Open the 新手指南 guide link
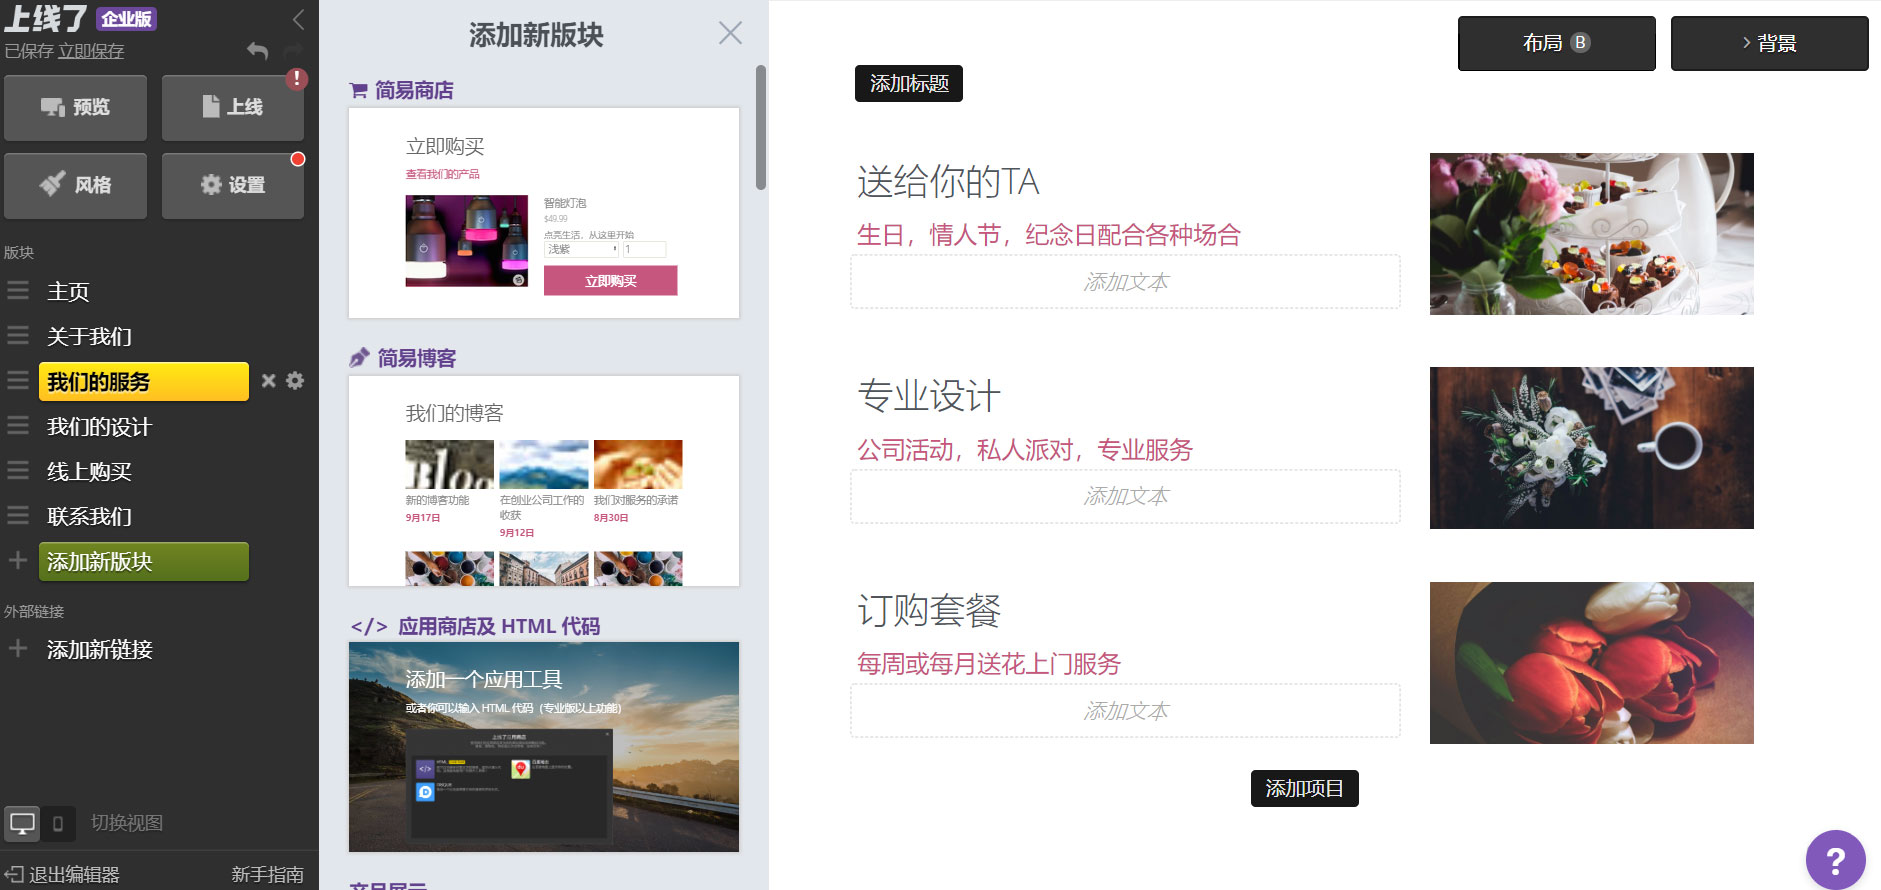Image resolution: width=1881 pixels, height=890 pixels. (267, 875)
